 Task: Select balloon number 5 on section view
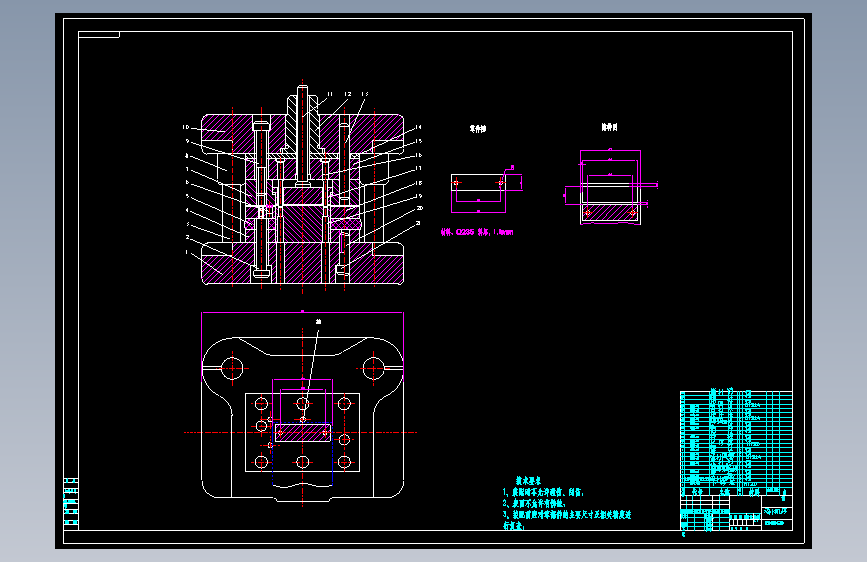tap(187, 196)
